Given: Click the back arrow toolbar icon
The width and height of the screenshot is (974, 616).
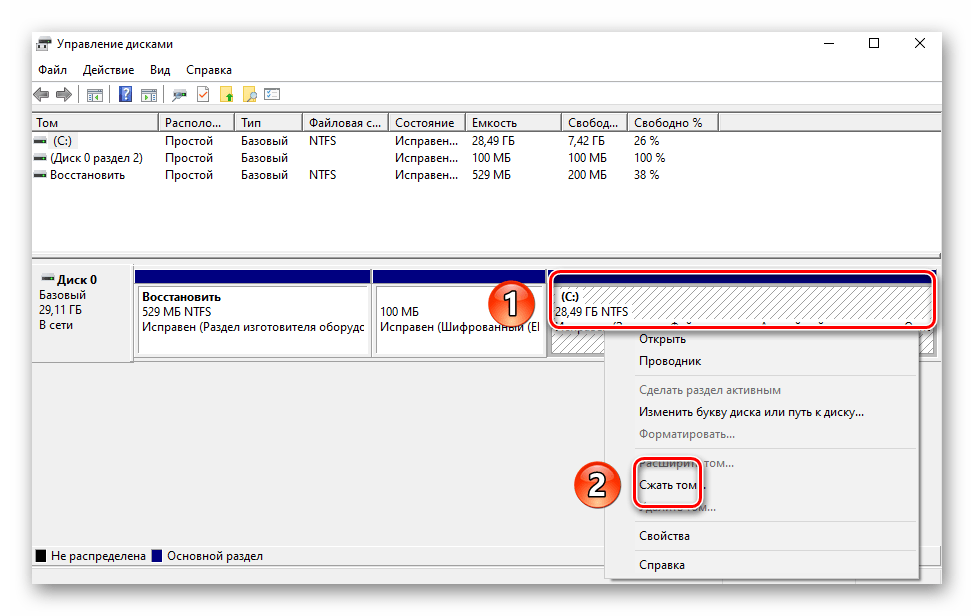Looking at the screenshot, I should click(x=41, y=95).
